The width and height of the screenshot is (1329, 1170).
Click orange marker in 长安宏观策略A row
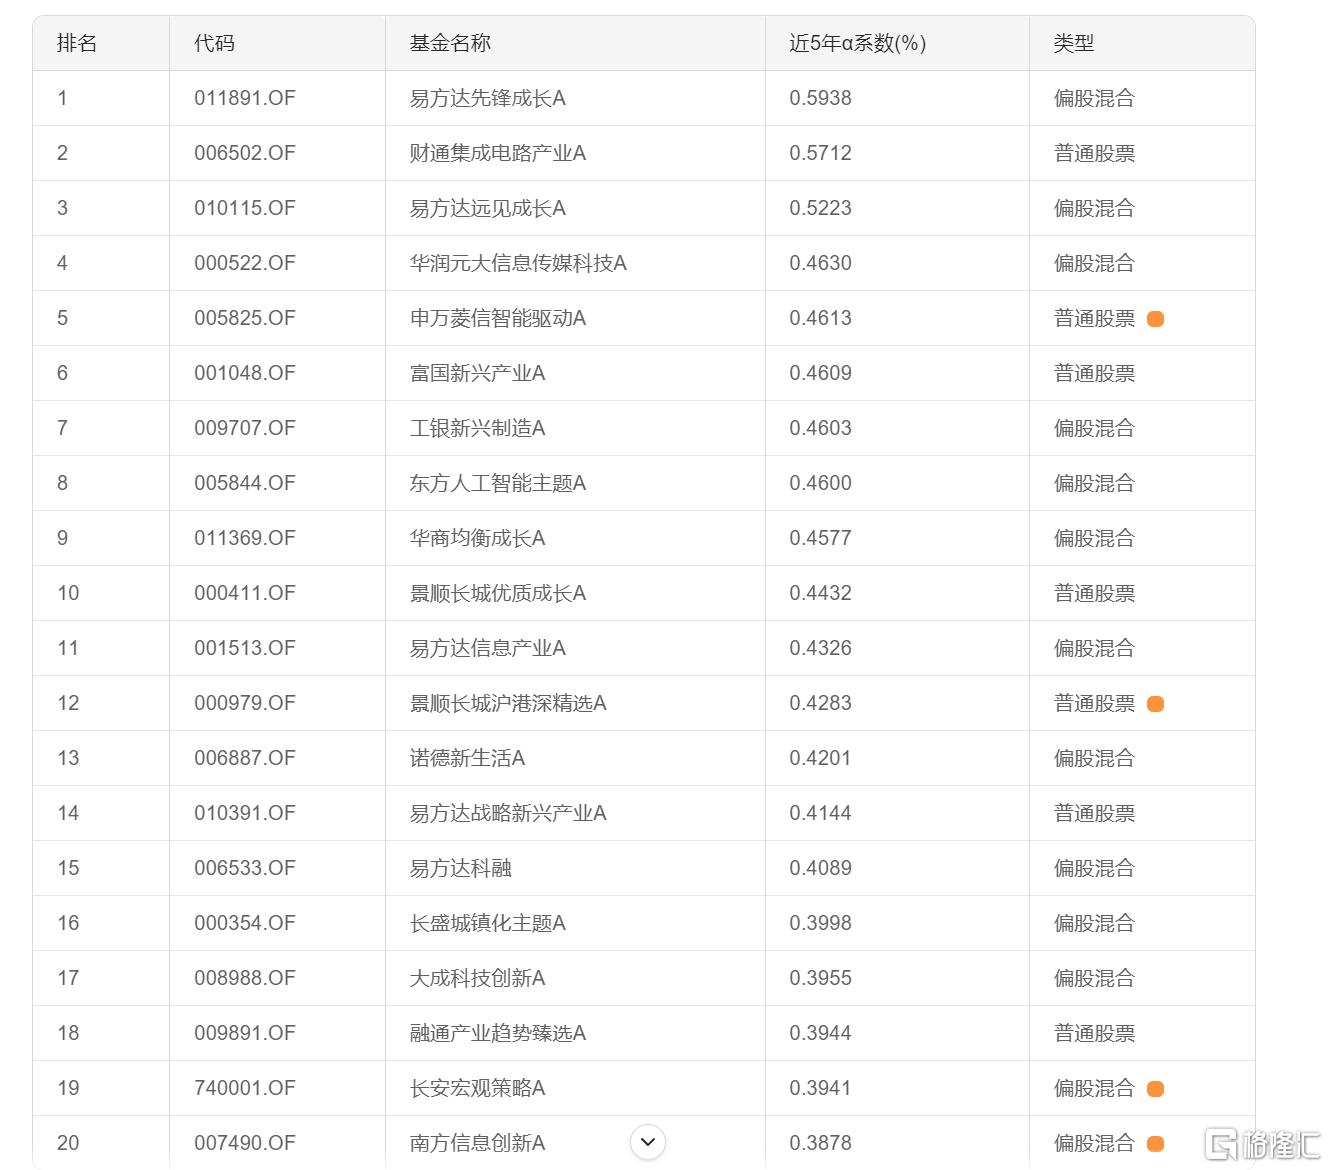tap(1155, 1089)
